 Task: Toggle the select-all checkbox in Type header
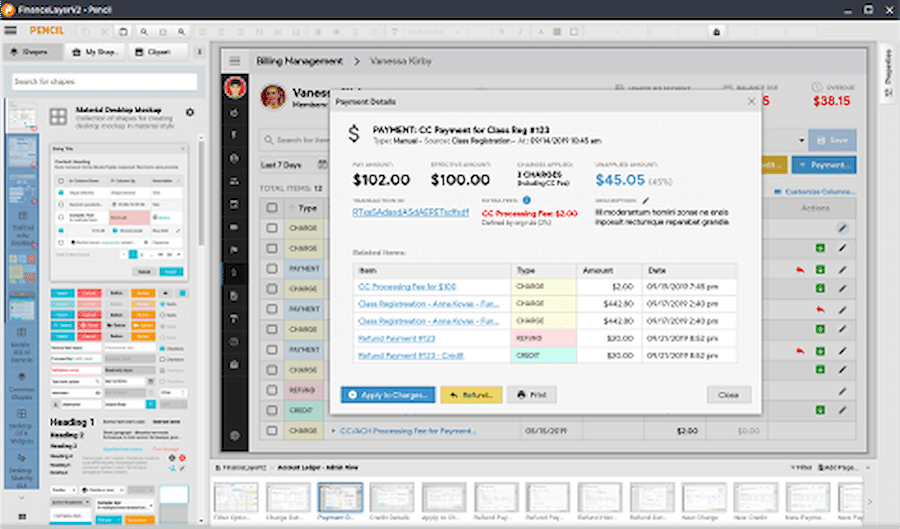(271, 208)
